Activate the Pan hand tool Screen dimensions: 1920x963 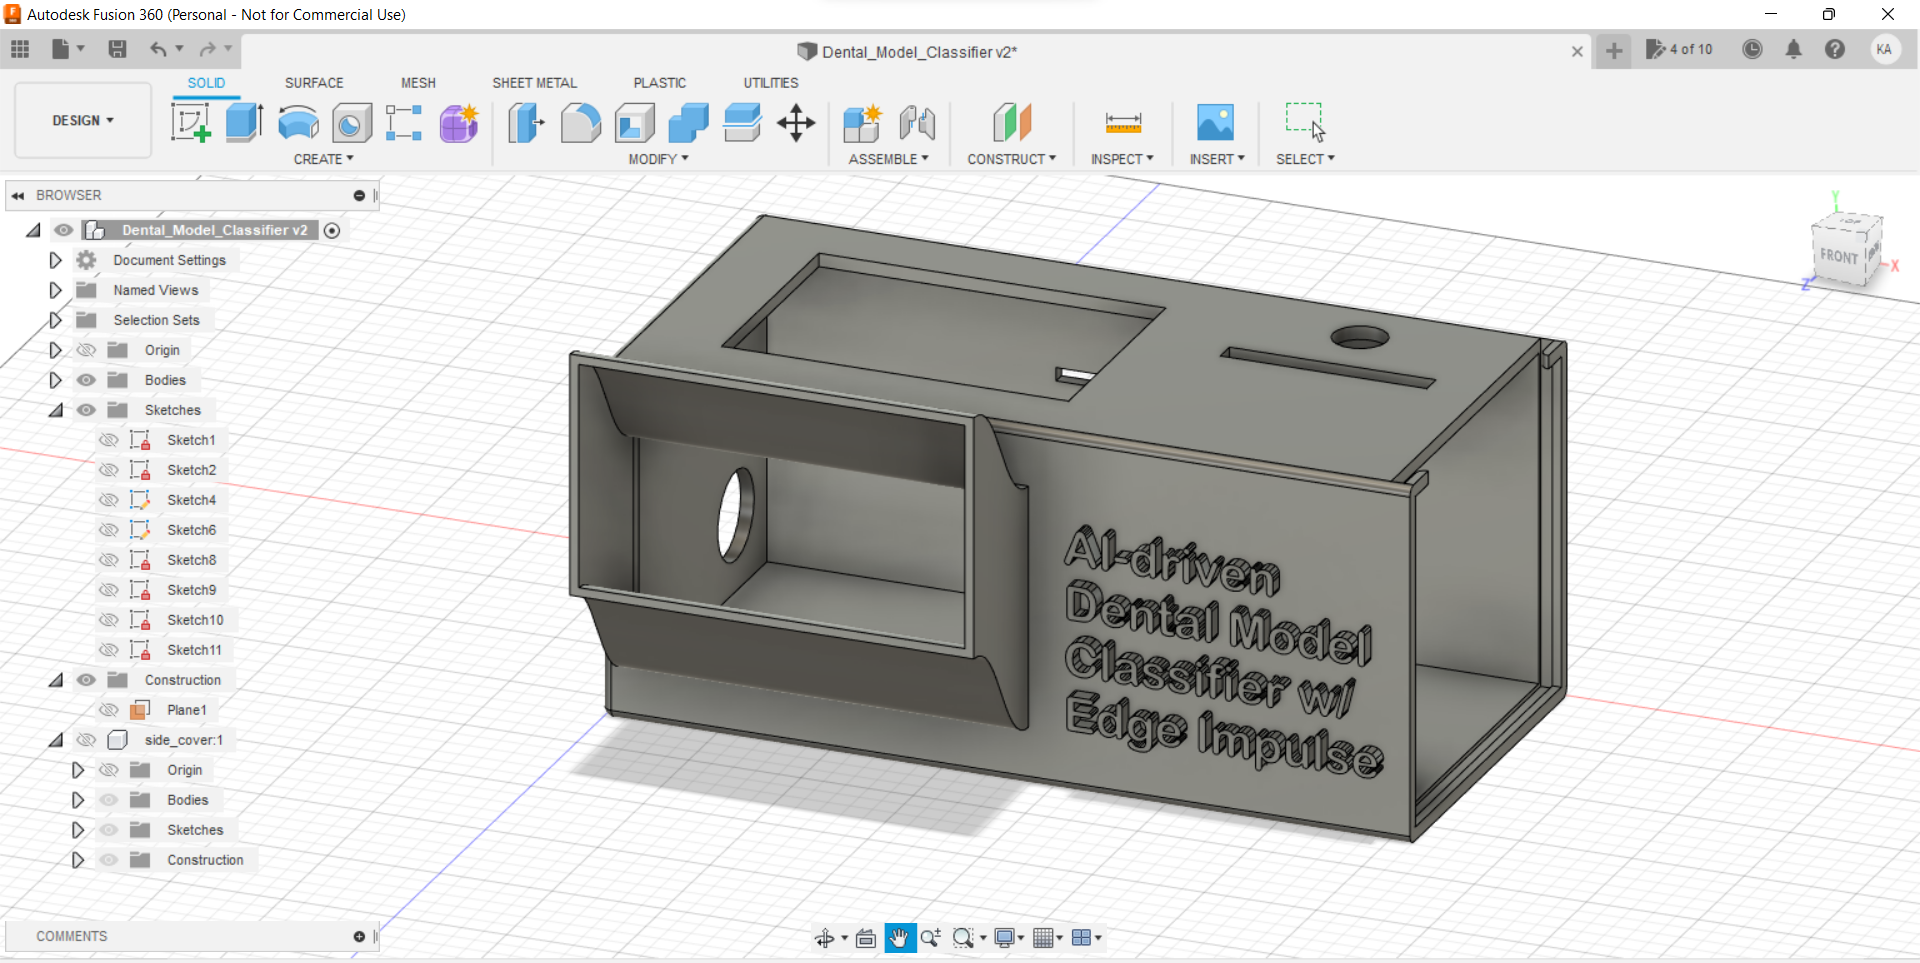point(900,938)
